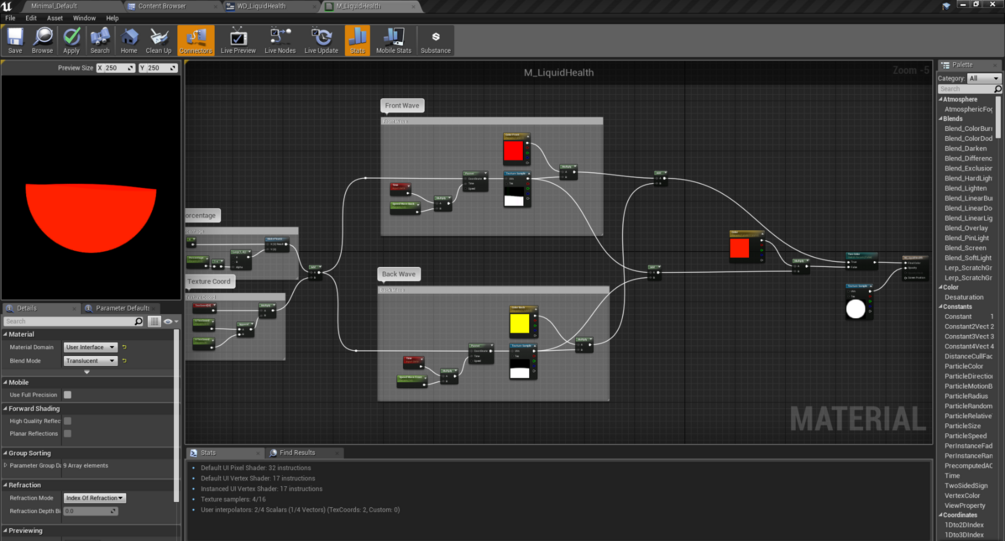Select Constant3Vector in the Palette
Screen dimensions: 1005x541
tap(969, 337)
